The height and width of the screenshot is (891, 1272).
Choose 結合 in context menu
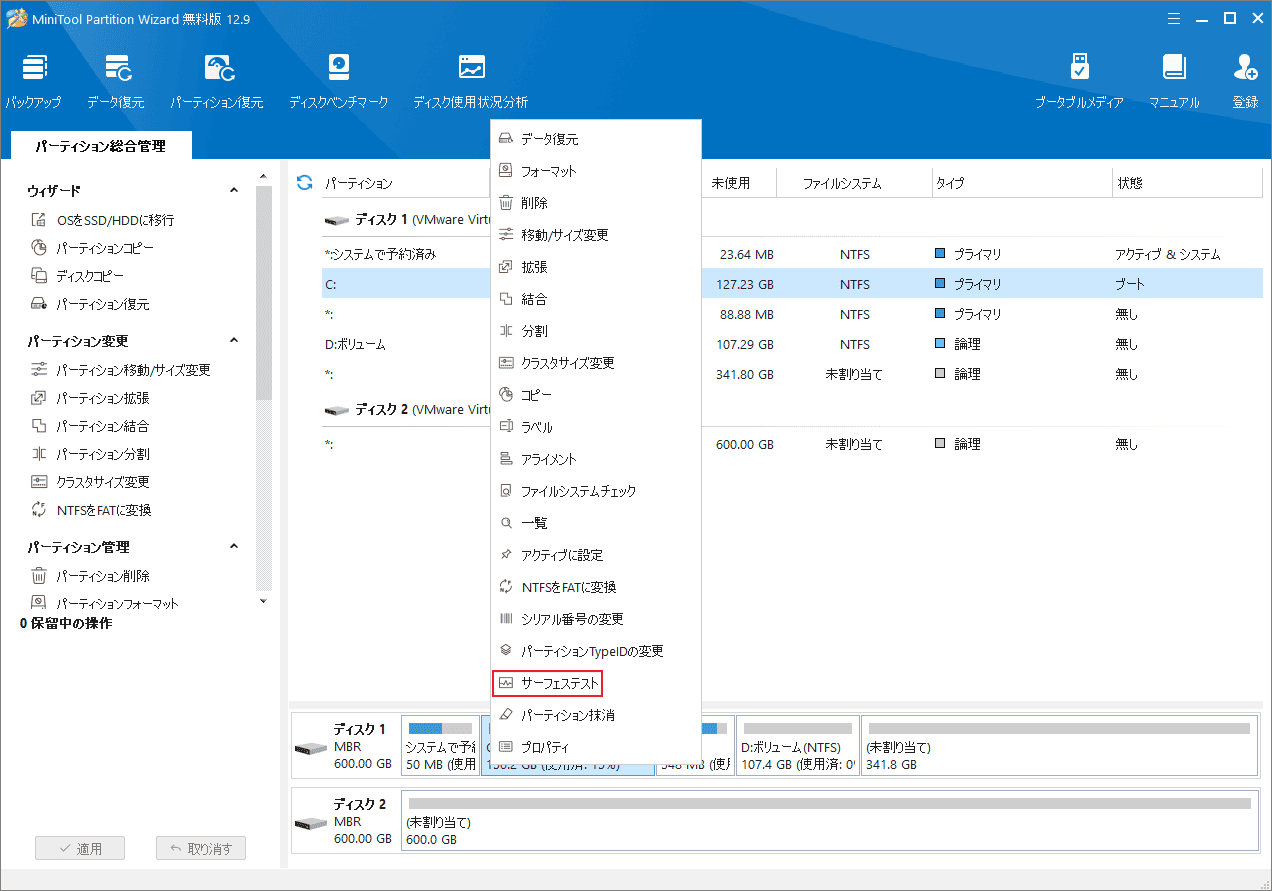596,299
